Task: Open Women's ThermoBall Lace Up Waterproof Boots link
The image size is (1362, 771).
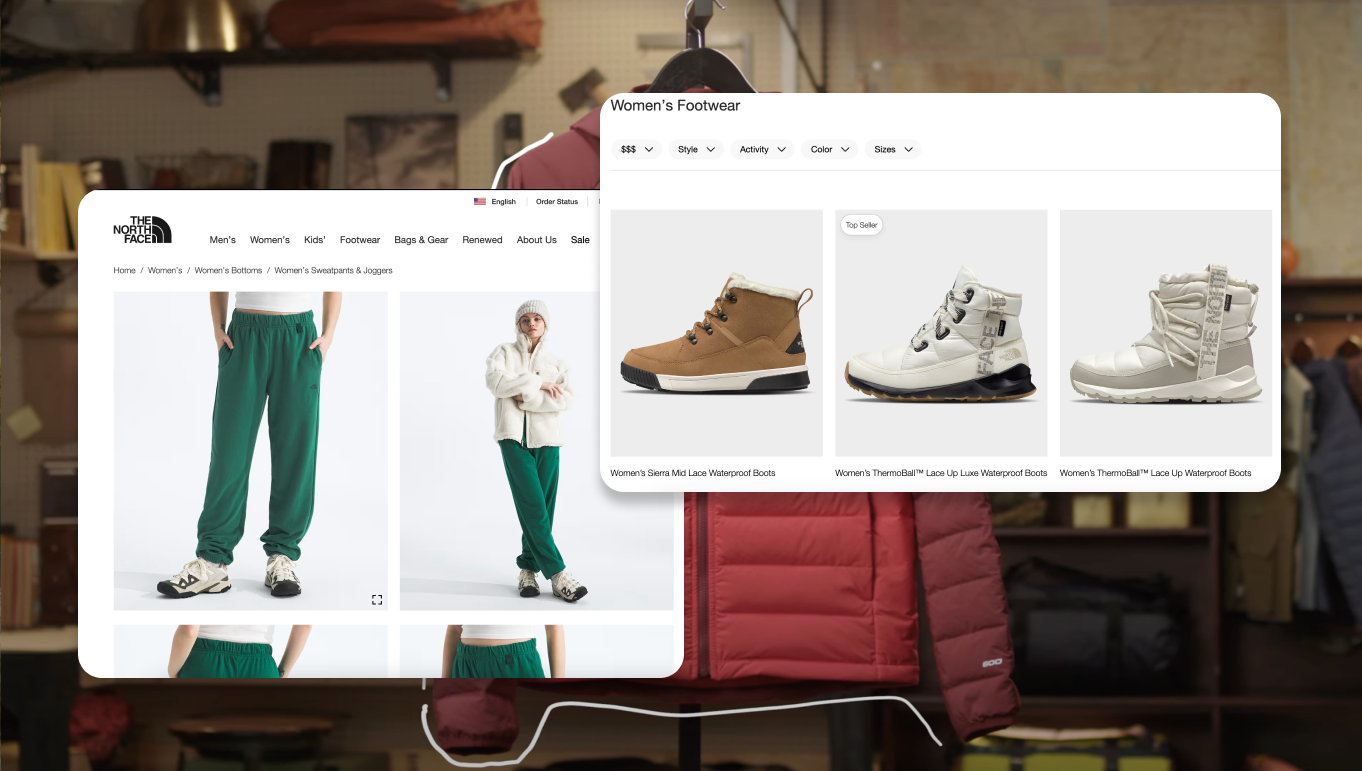Action: [1155, 473]
